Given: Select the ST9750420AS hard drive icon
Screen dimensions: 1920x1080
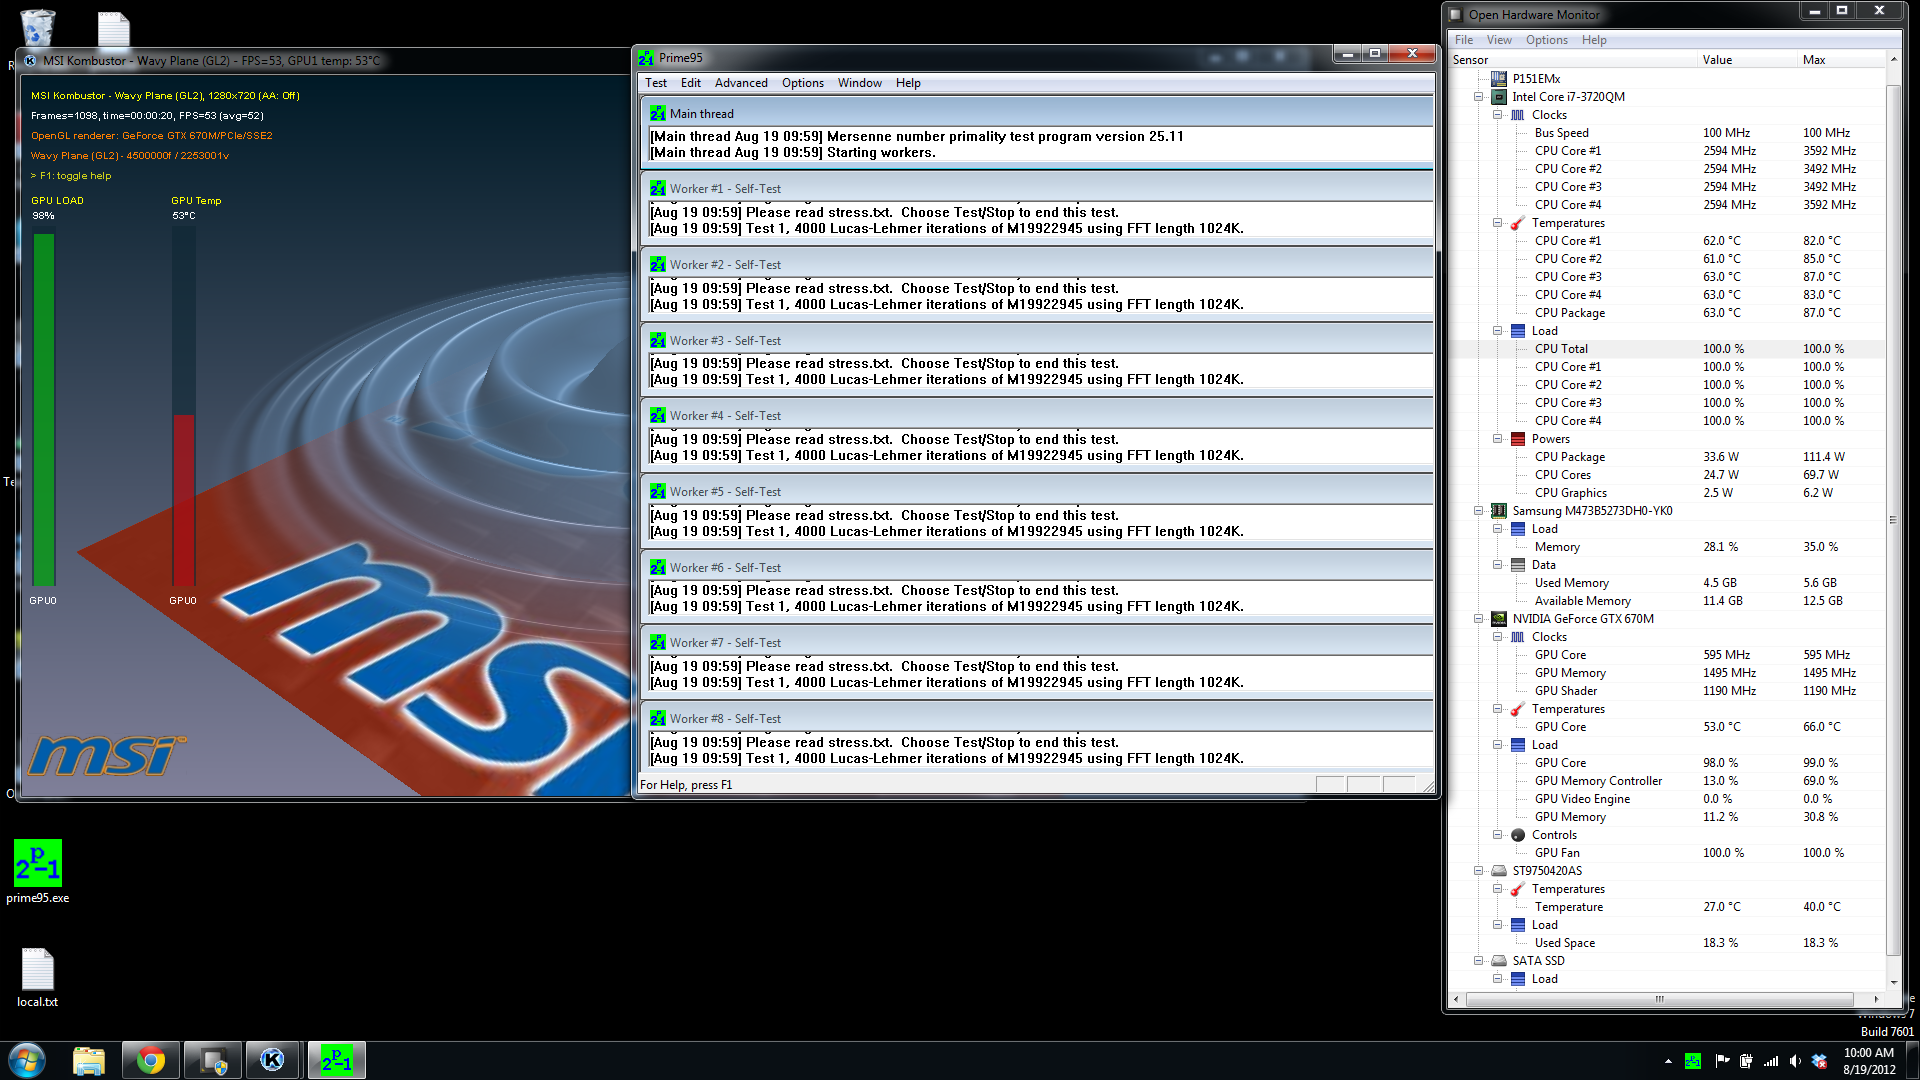Looking at the screenshot, I should [x=1499, y=871].
